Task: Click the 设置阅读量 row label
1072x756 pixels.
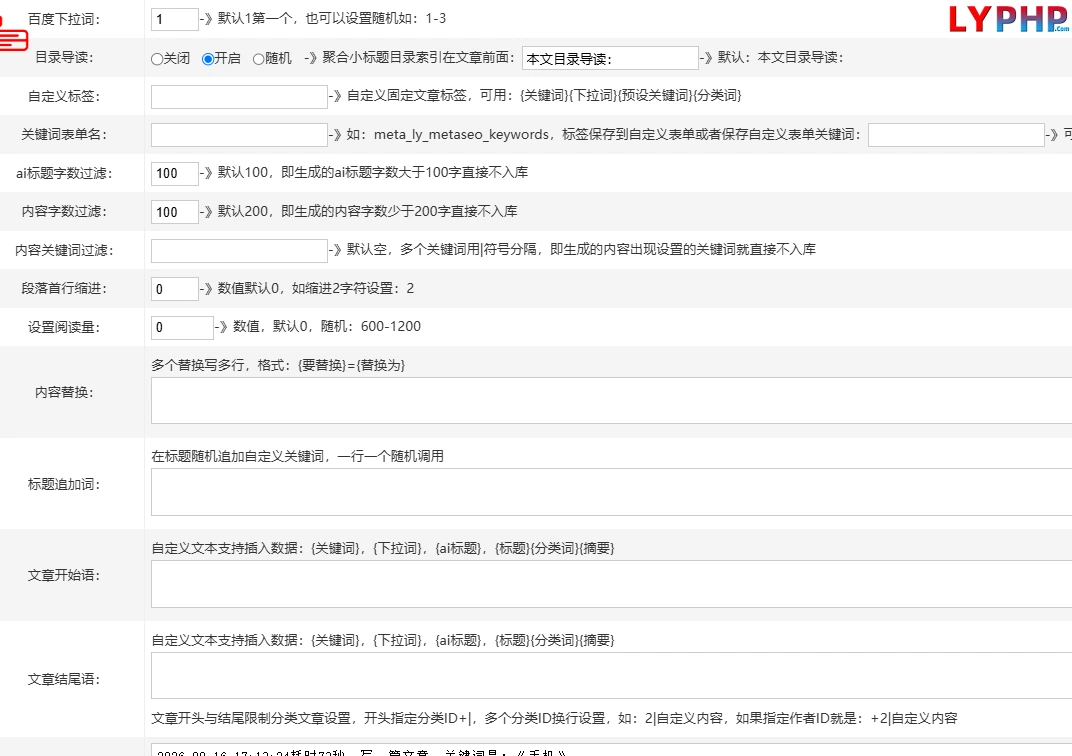Action: [x=64, y=327]
